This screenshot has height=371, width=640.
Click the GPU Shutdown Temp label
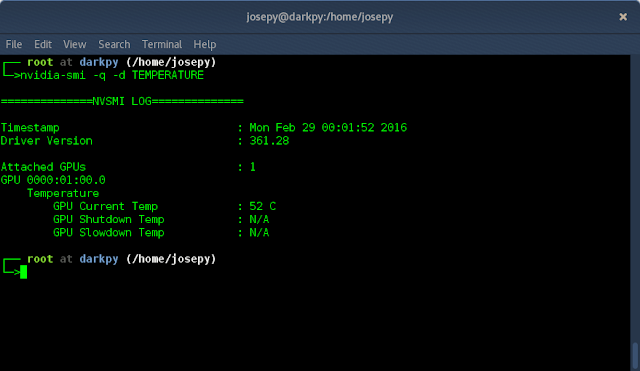pos(109,220)
